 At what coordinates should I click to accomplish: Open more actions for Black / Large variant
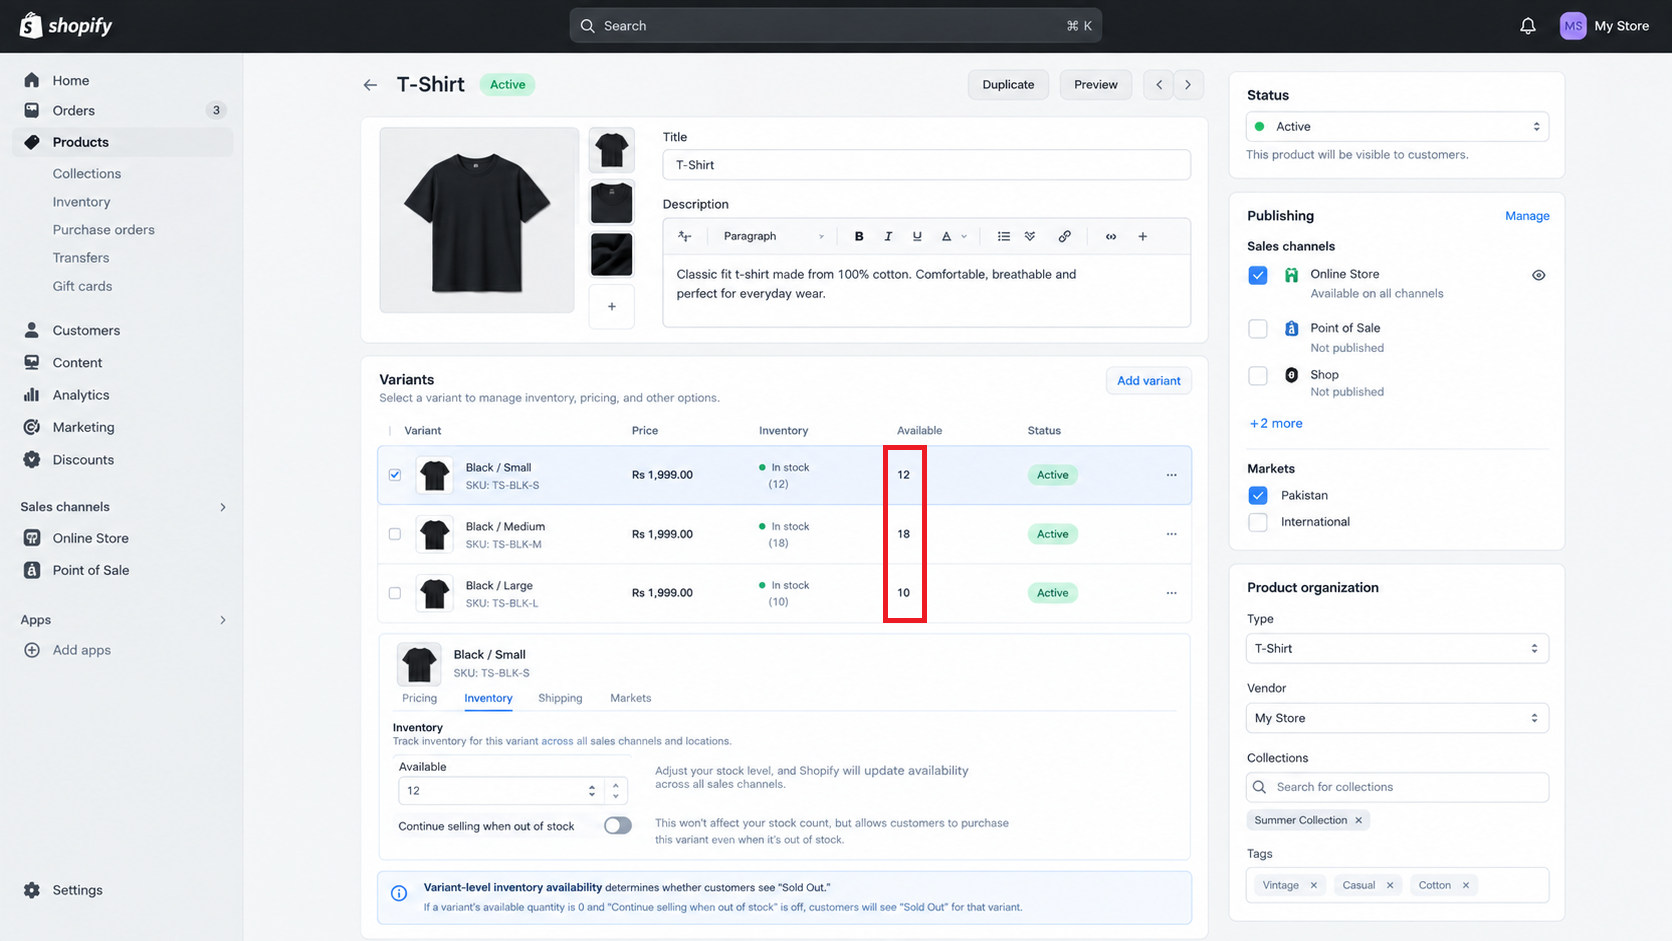tap(1171, 593)
